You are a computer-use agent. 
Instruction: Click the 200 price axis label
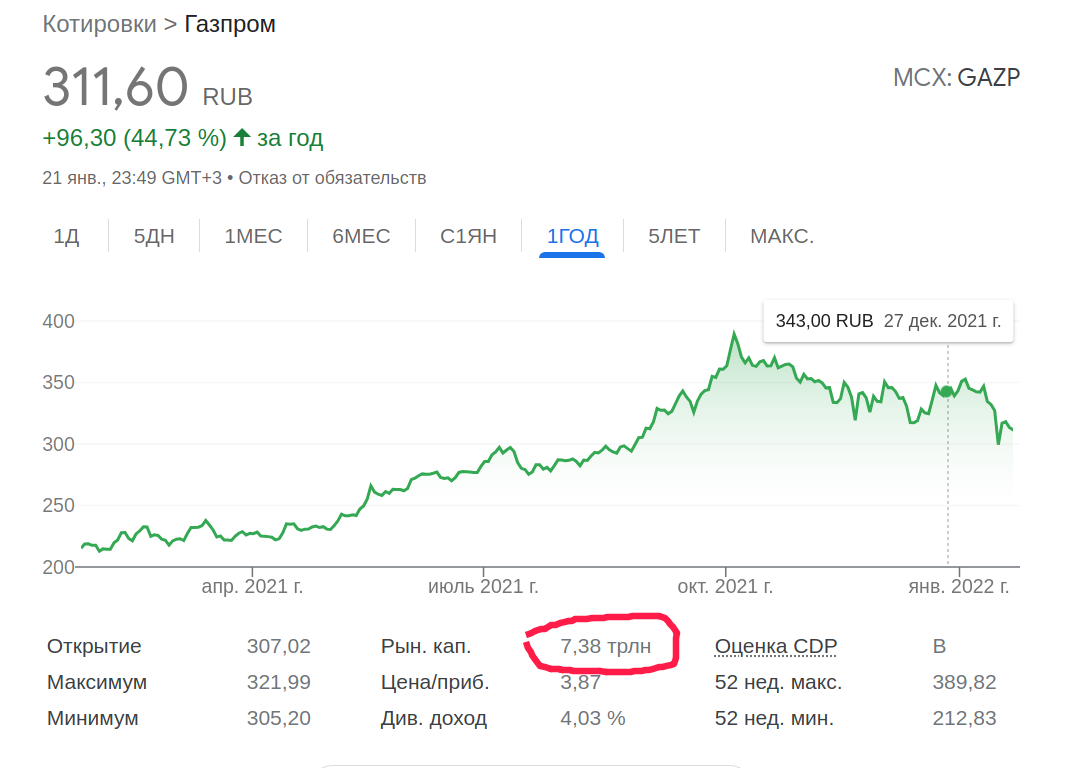click(58, 566)
